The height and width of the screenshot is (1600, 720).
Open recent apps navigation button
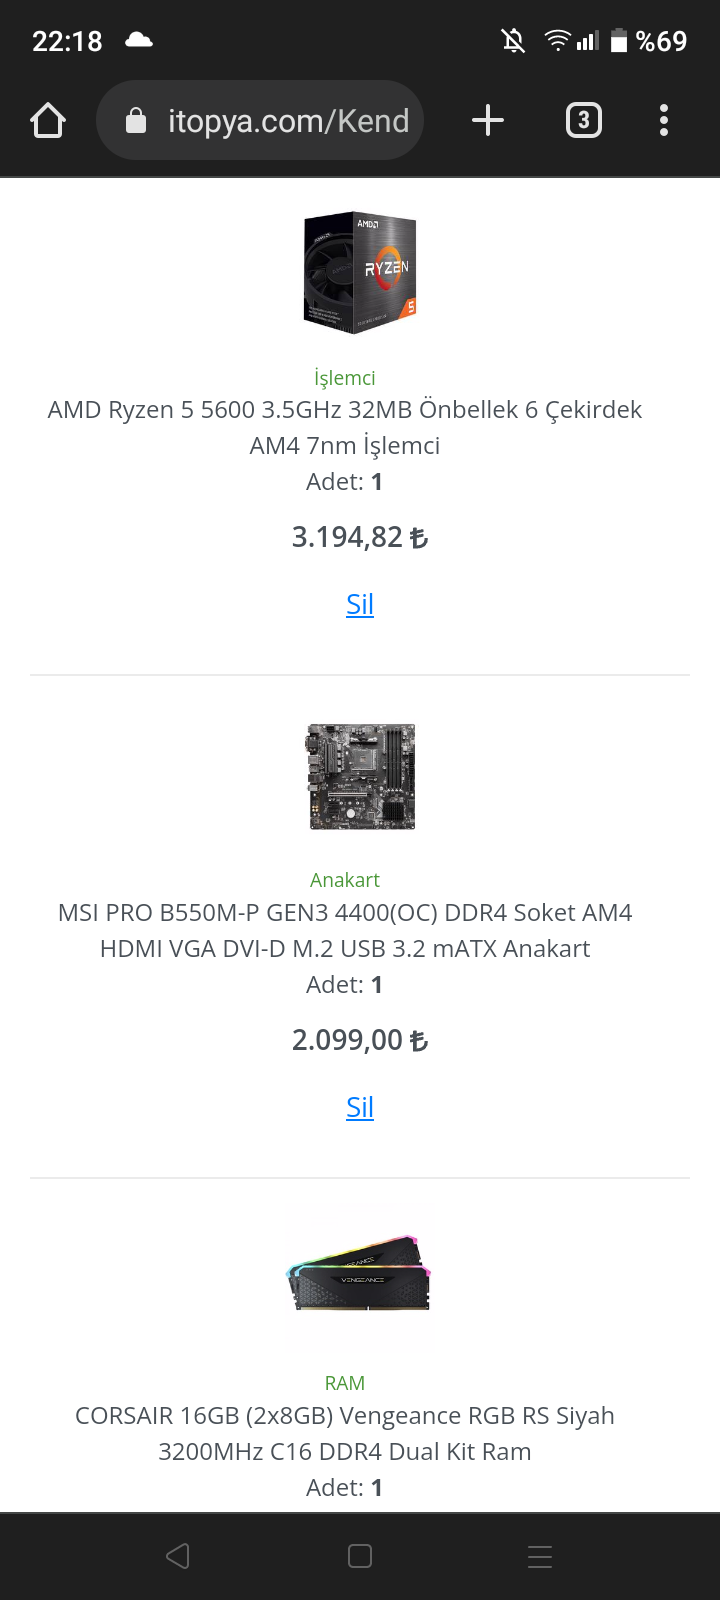pyautogui.click(x=540, y=1556)
